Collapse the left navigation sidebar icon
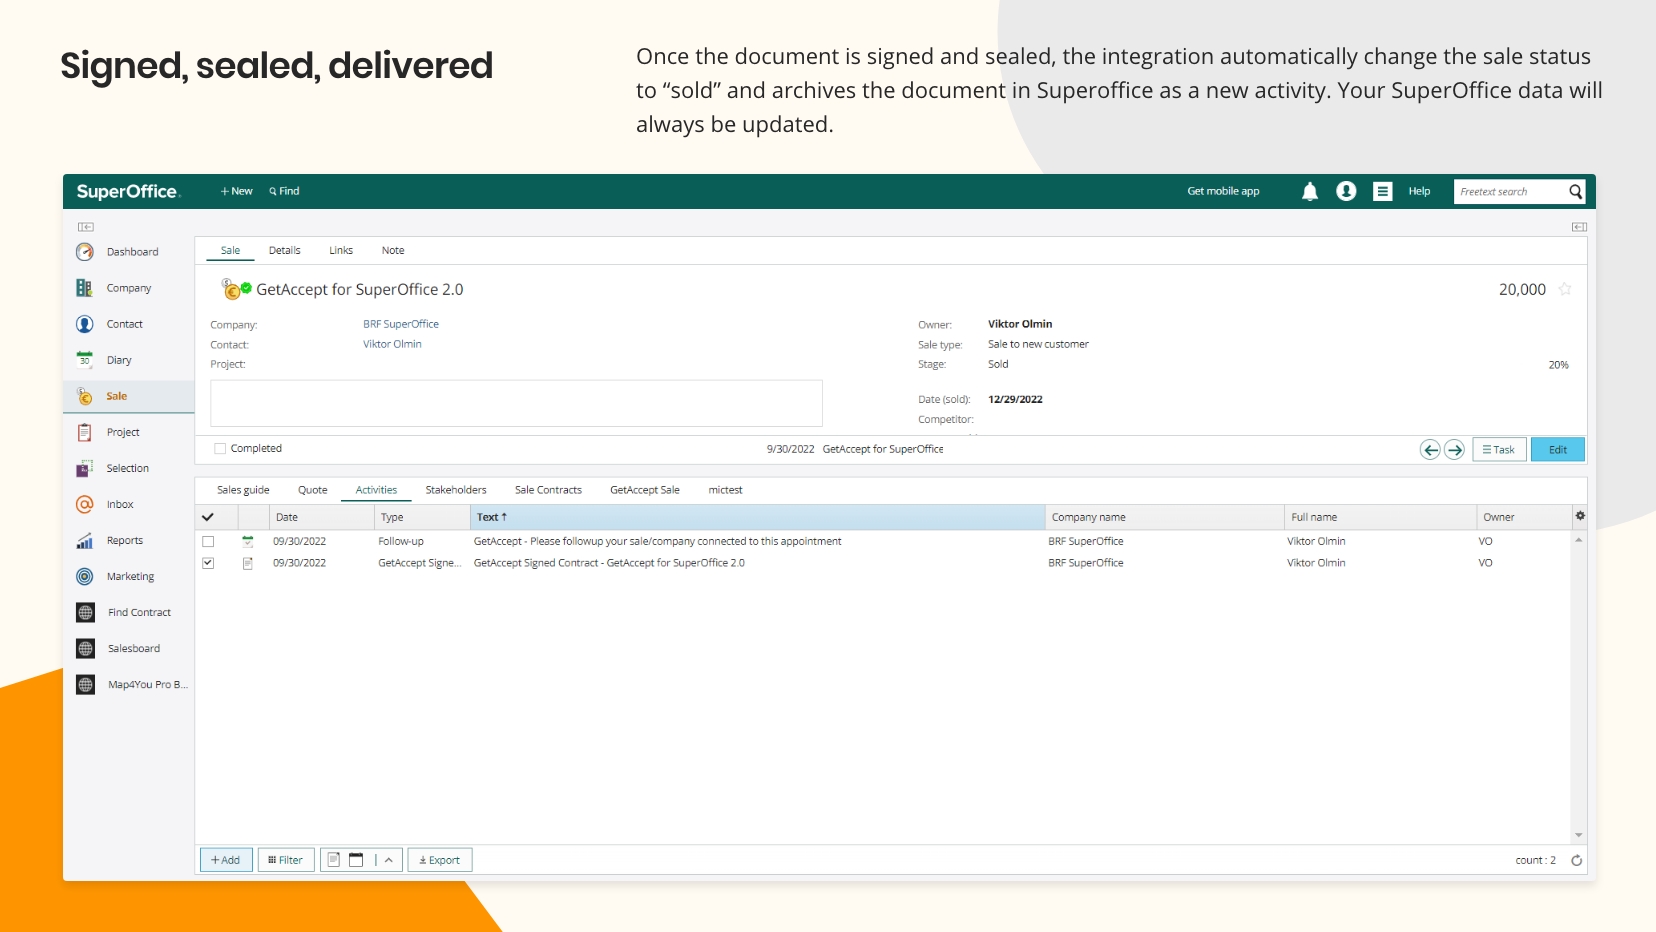Viewport: 1656px width, 932px height. click(86, 227)
